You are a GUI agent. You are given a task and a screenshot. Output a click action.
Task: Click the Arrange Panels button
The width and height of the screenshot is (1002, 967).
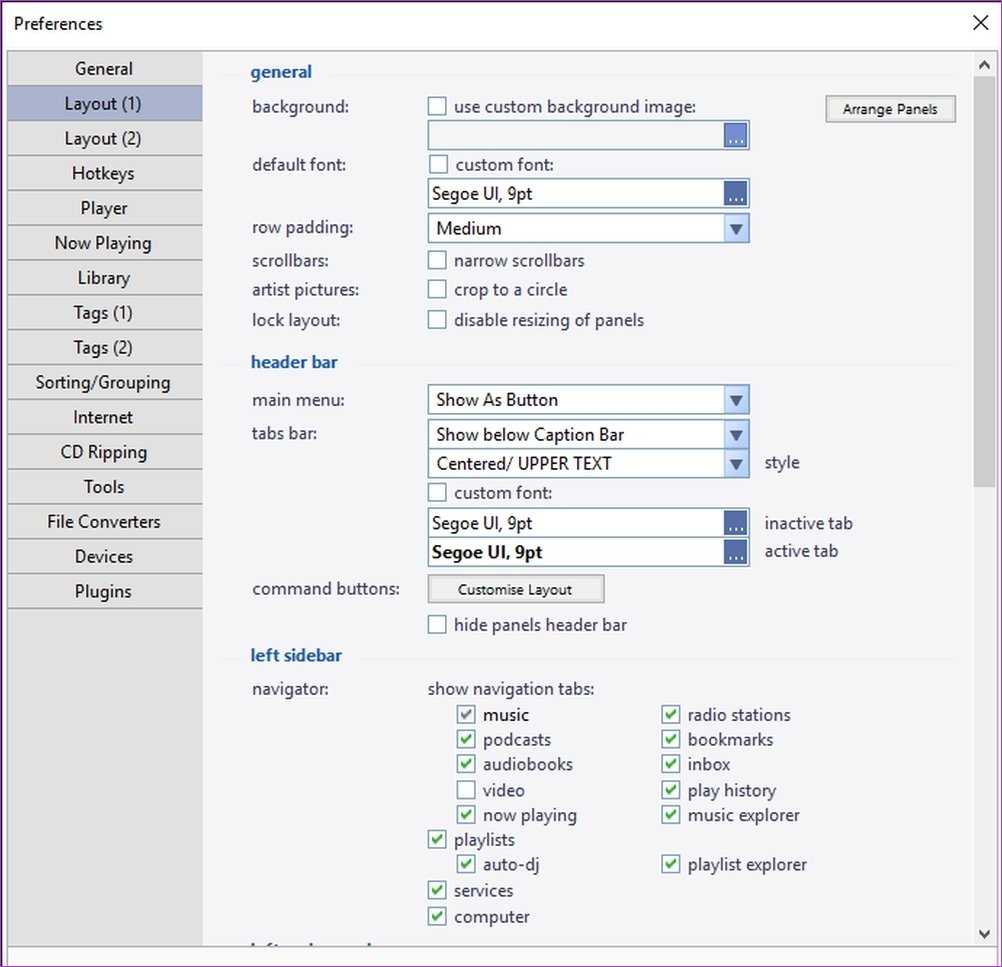(x=890, y=110)
